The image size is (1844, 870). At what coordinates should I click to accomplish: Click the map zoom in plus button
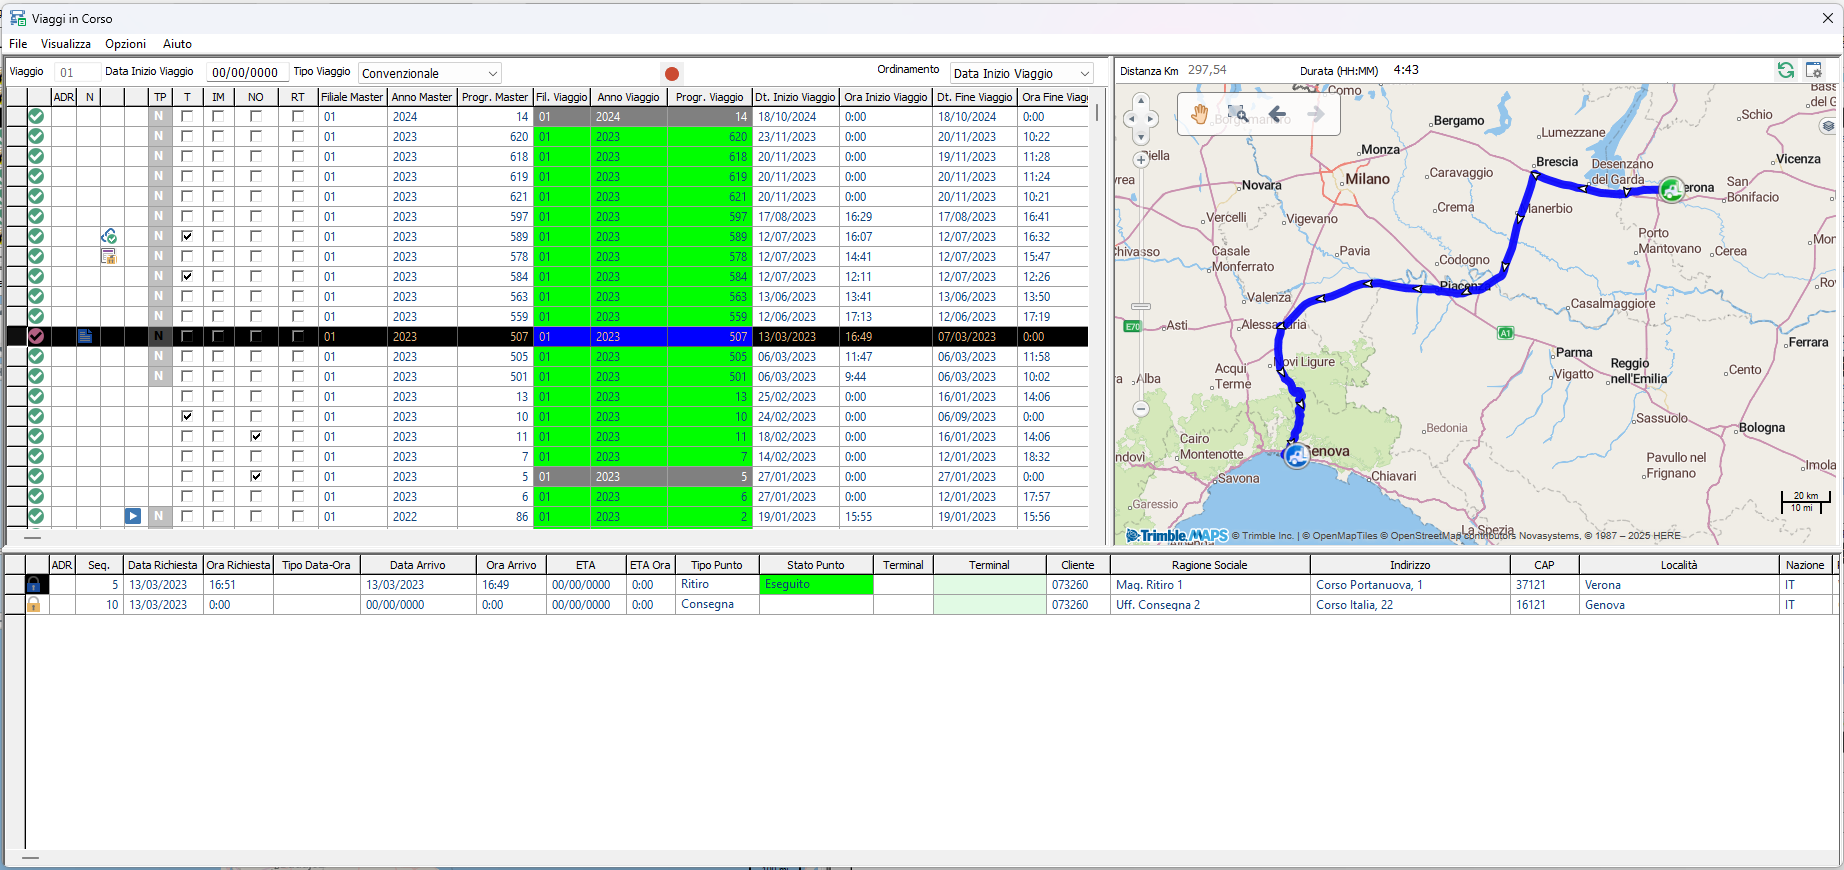click(x=1141, y=160)
